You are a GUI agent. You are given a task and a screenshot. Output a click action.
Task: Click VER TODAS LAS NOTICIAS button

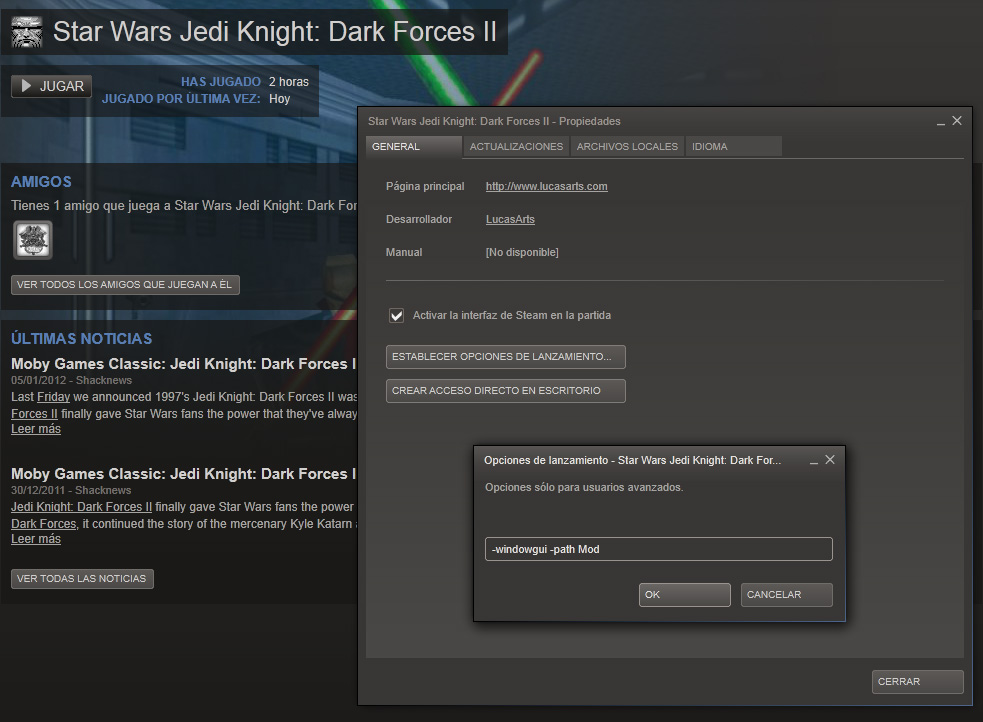pyautogui.click(x=82, y=578)
